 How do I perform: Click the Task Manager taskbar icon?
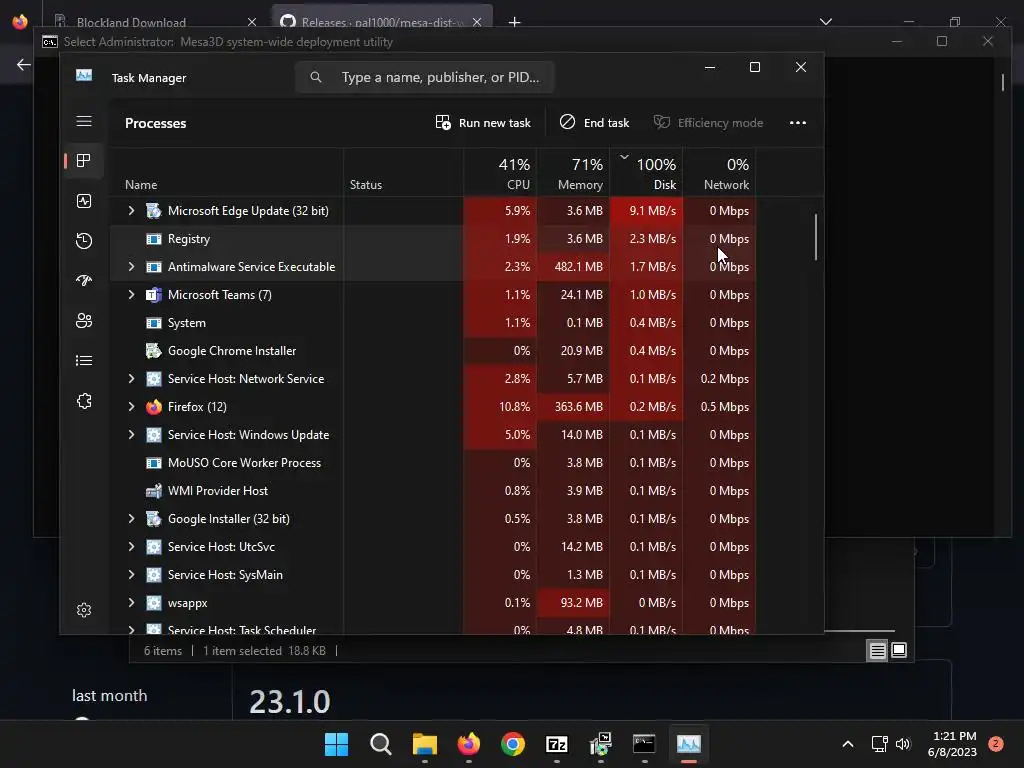(688, 744)
